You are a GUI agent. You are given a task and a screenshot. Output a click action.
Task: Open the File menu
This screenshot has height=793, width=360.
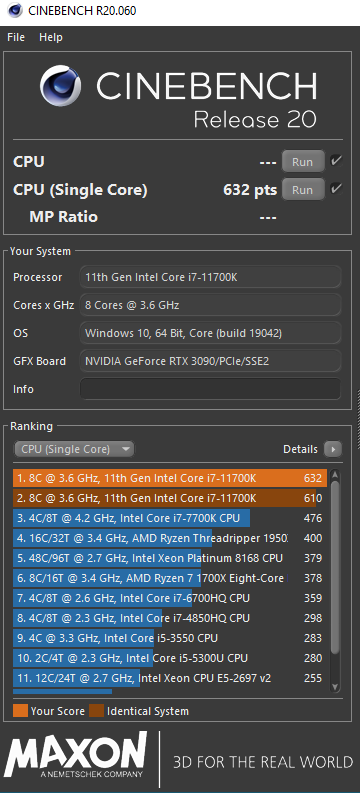point(16,37)
